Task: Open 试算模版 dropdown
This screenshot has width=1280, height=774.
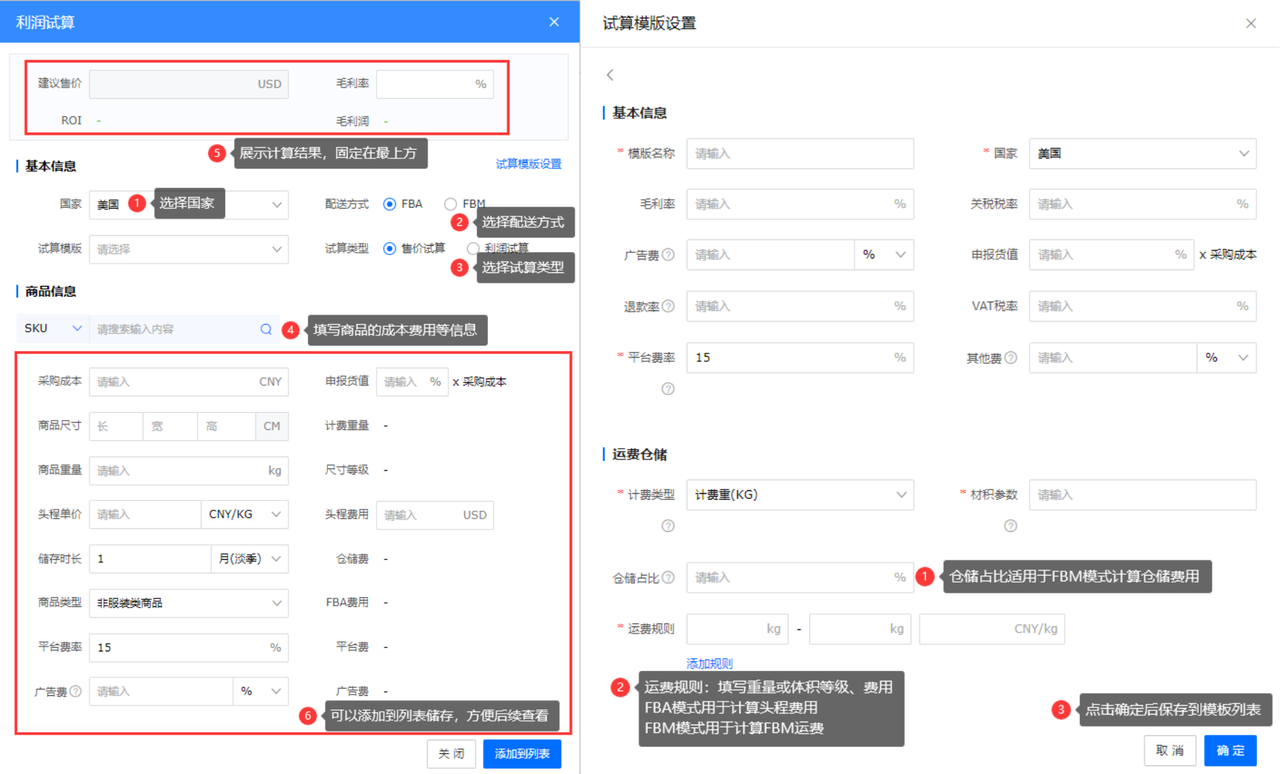Action: 189,249
